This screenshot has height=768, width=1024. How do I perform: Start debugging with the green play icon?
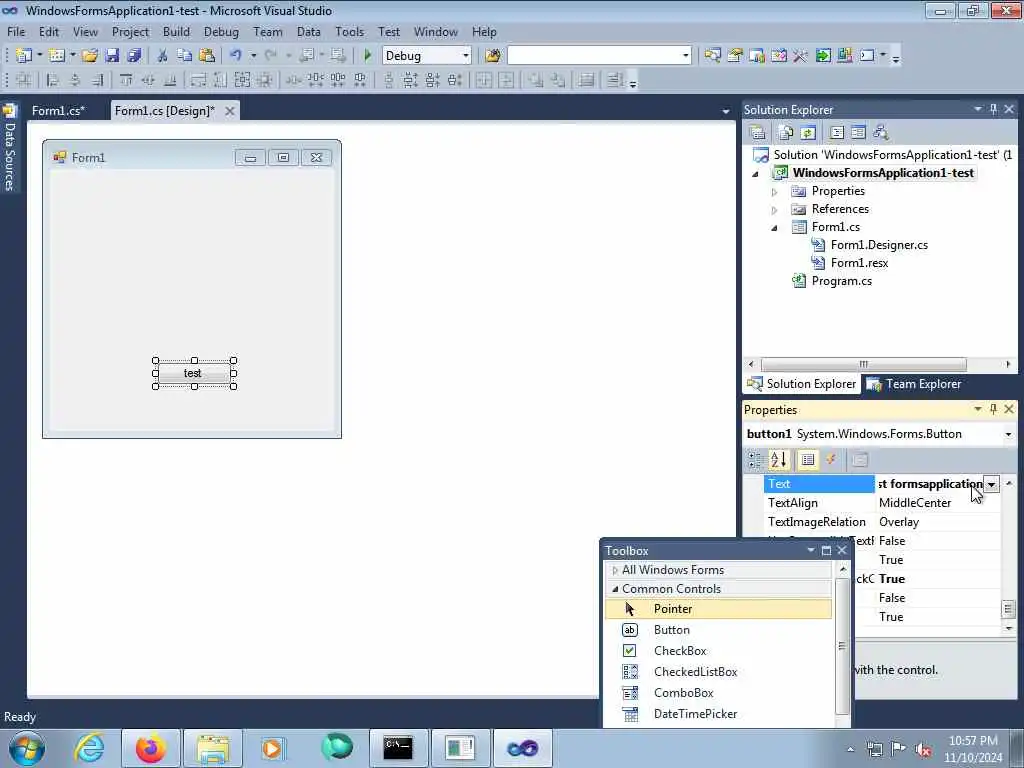tap(367, 56)
